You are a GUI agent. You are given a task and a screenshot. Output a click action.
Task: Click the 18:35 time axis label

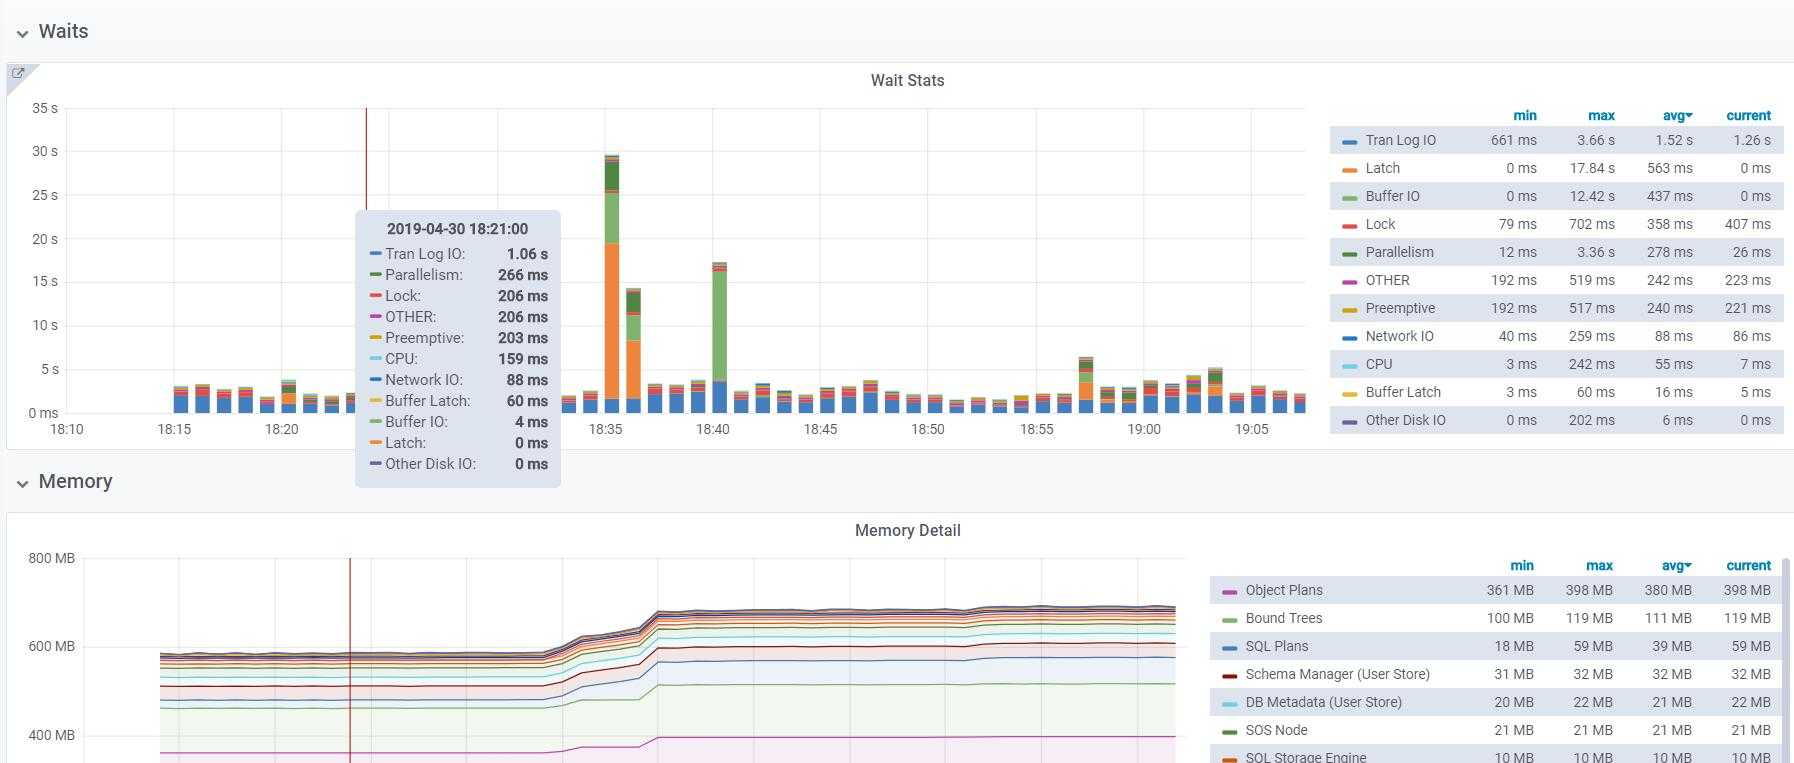605,430
